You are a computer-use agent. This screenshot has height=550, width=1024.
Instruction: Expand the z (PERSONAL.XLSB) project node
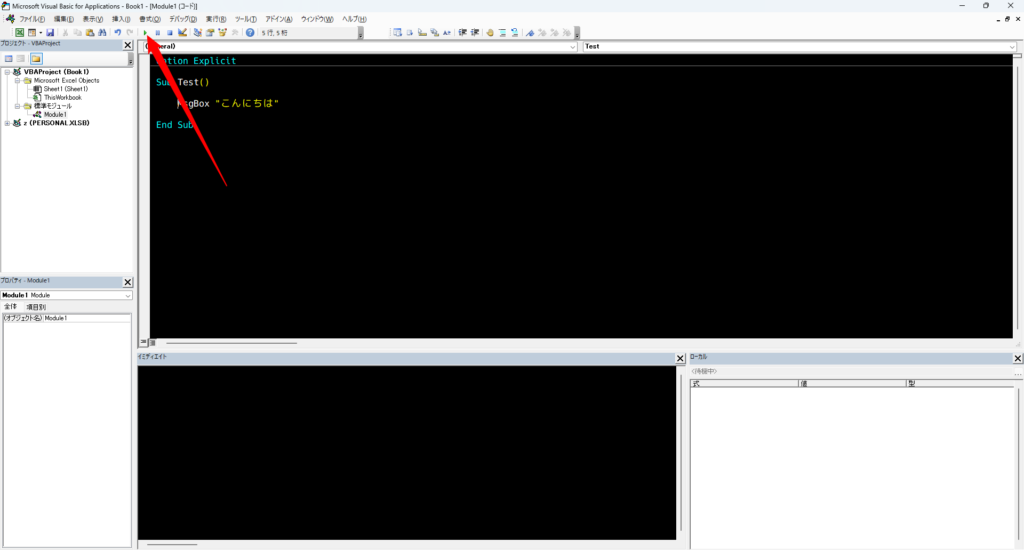[7, 123]
